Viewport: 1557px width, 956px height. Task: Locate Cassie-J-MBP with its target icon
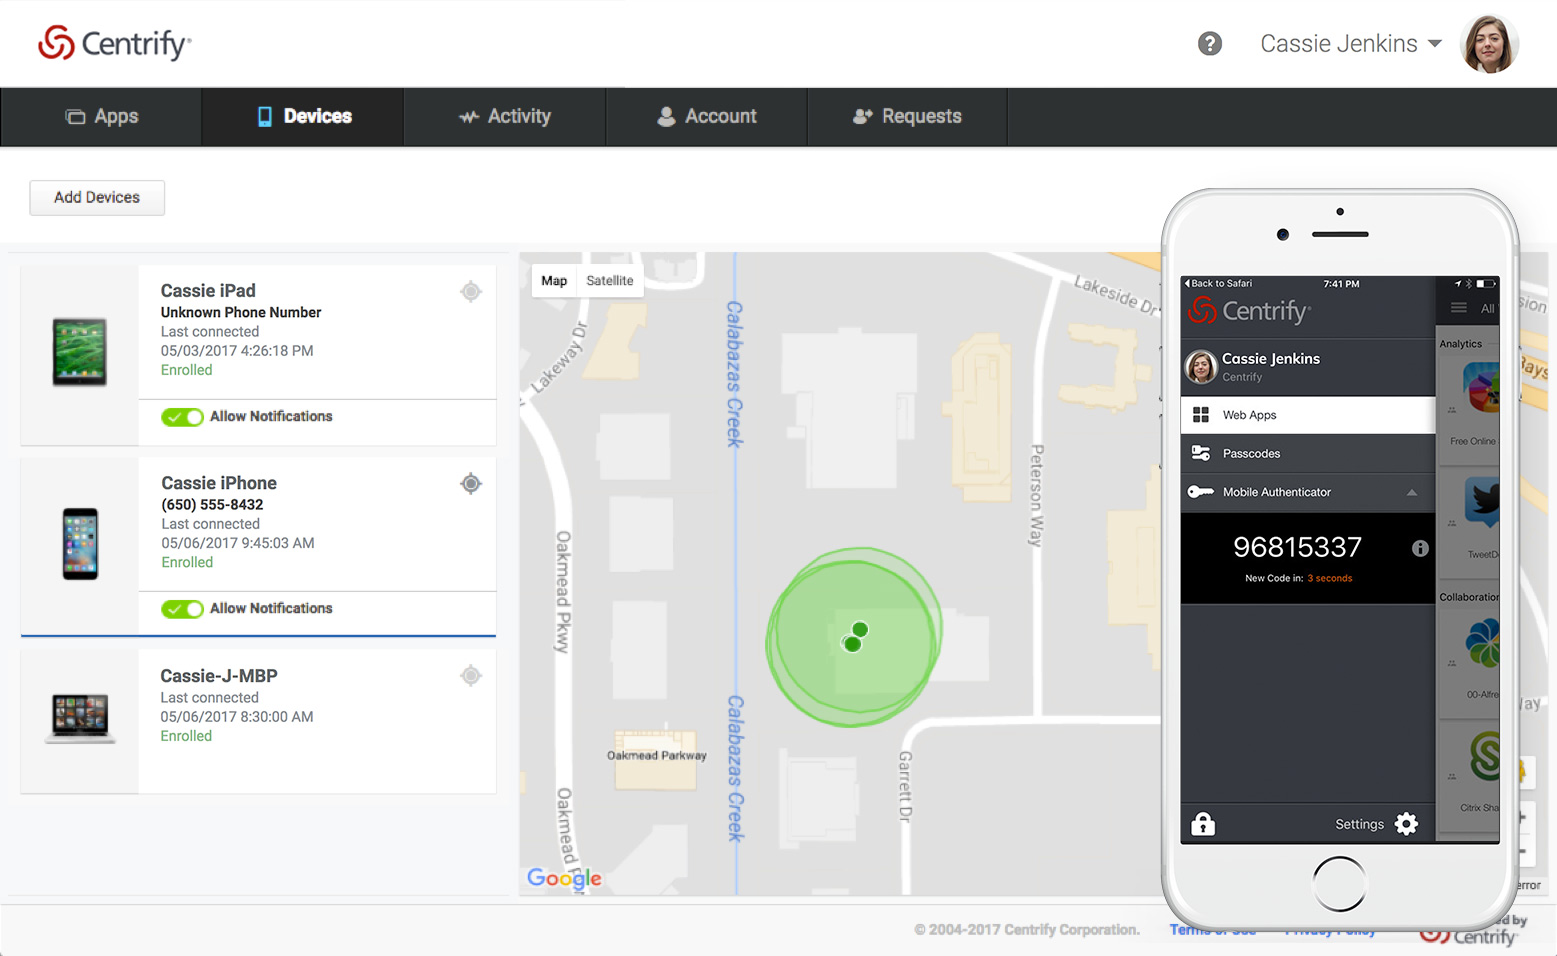pyautogui.click(x=471, y=676)
